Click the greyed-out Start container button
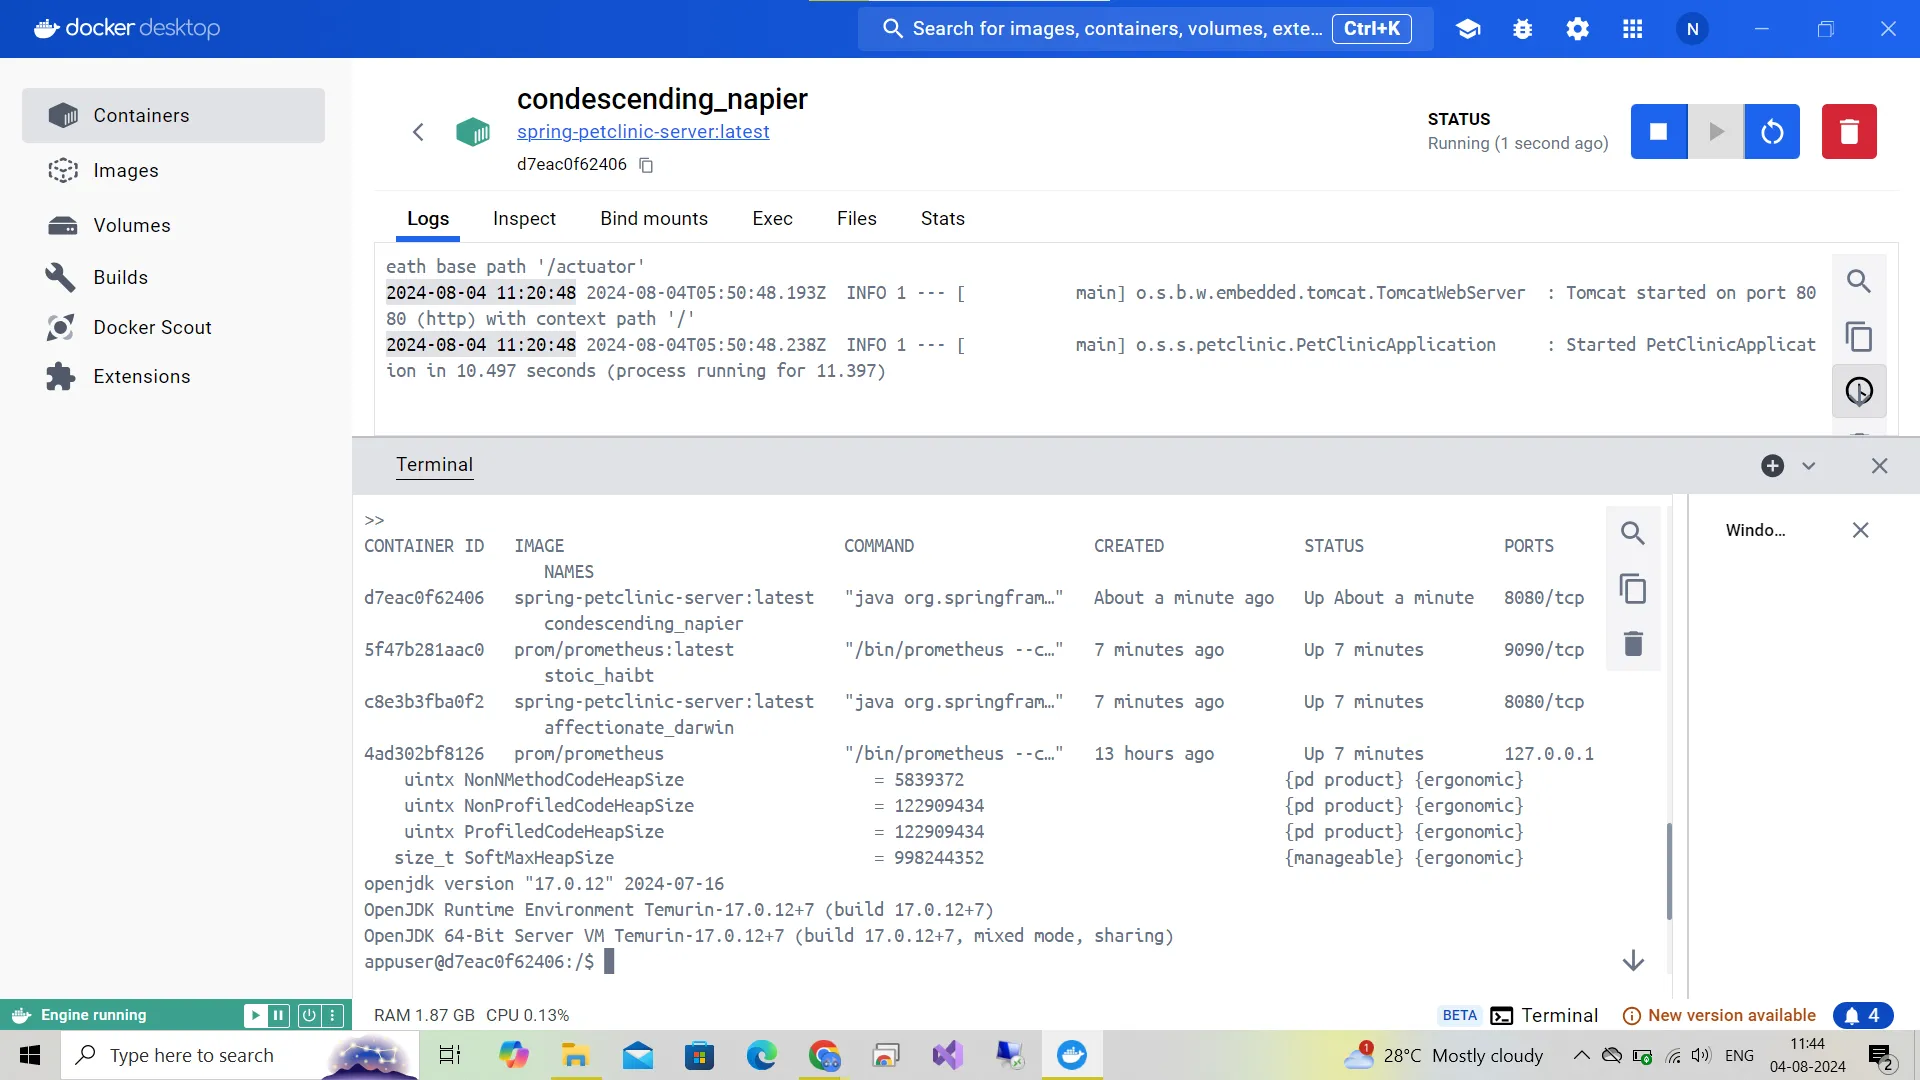Screen dimensions: 1920x1080 click(x=1716, y=131)
